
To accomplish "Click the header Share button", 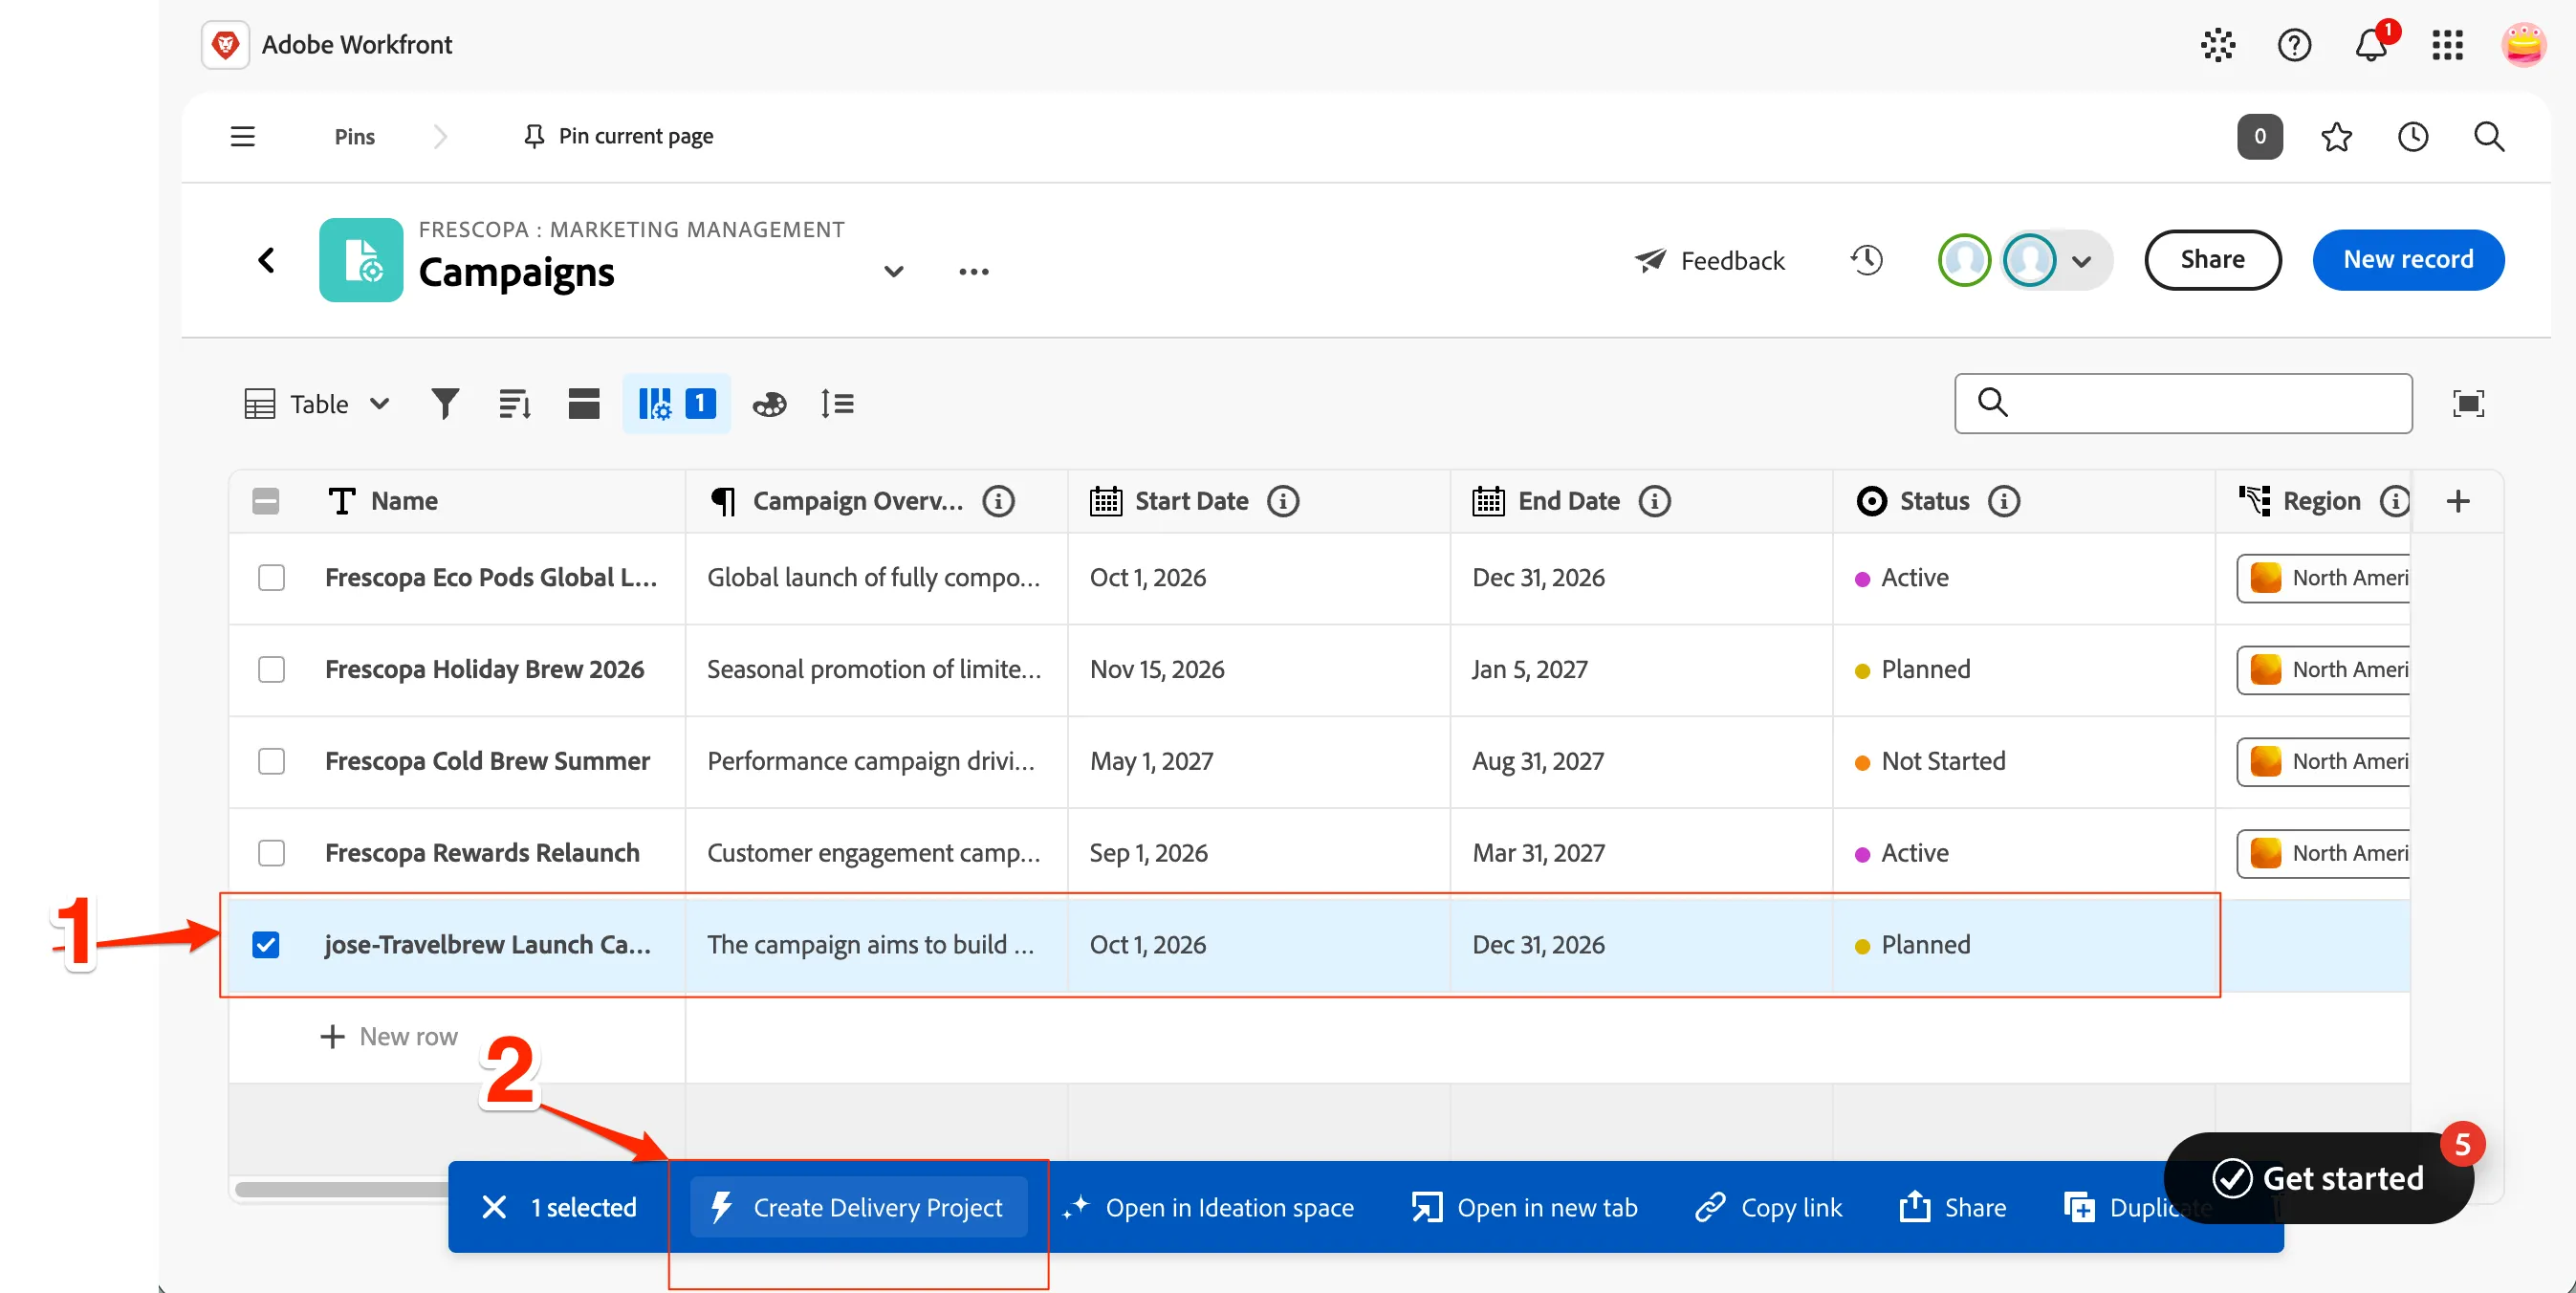I will pyautogui.click(x=2212, y=260).
